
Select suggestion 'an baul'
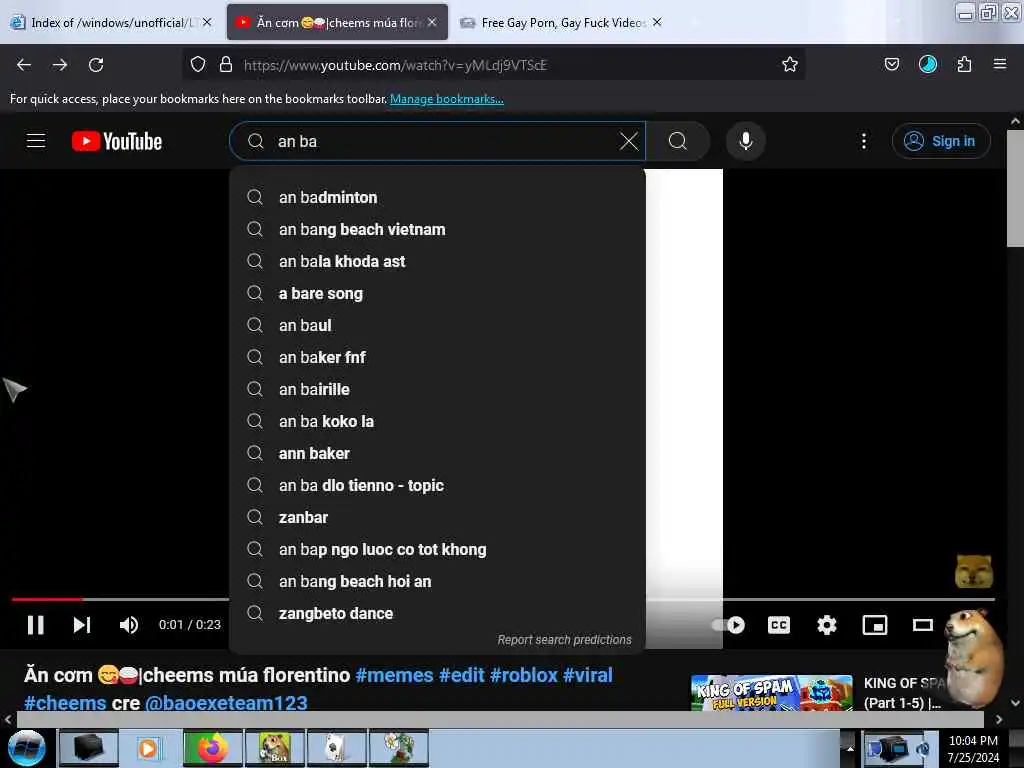437,325
